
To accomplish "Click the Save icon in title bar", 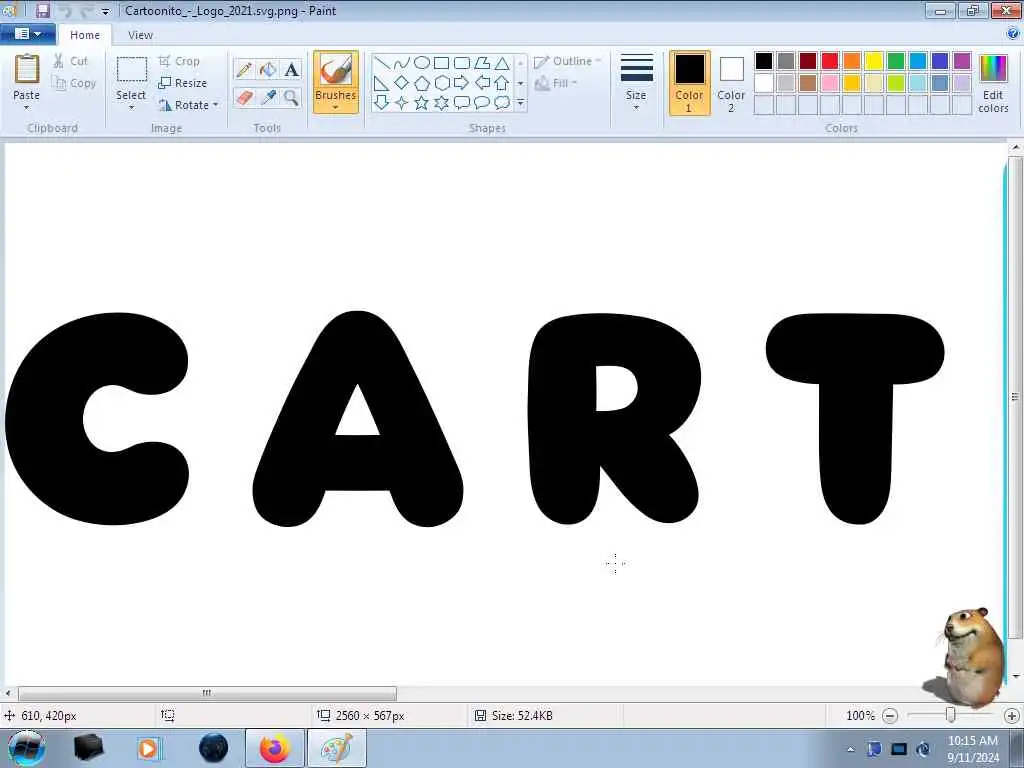I will click(42, 10).
